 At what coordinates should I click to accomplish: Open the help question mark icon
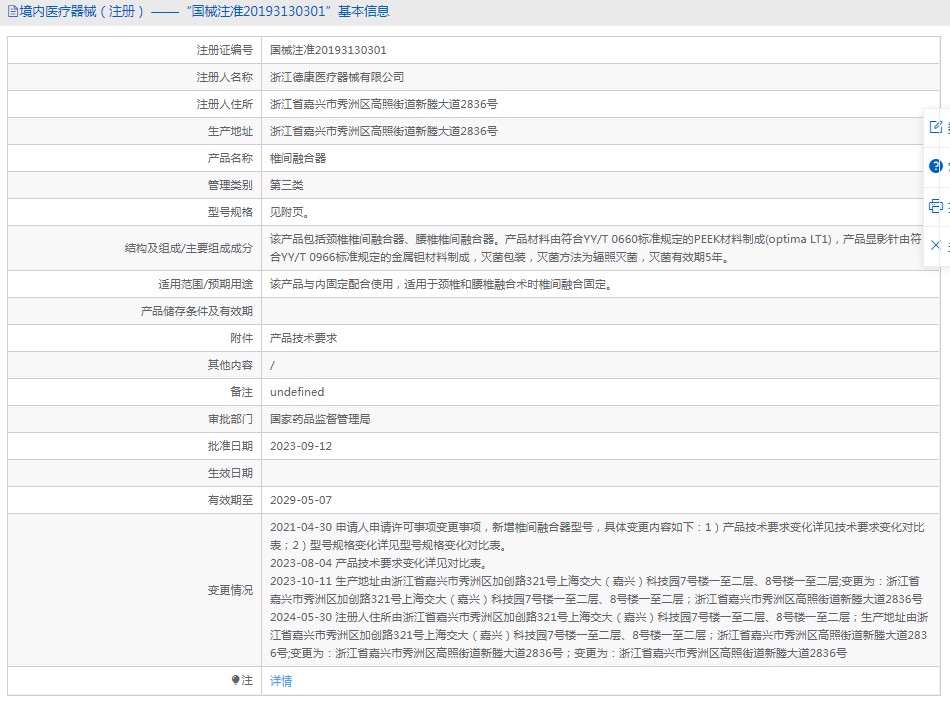(x=936, y=166)
